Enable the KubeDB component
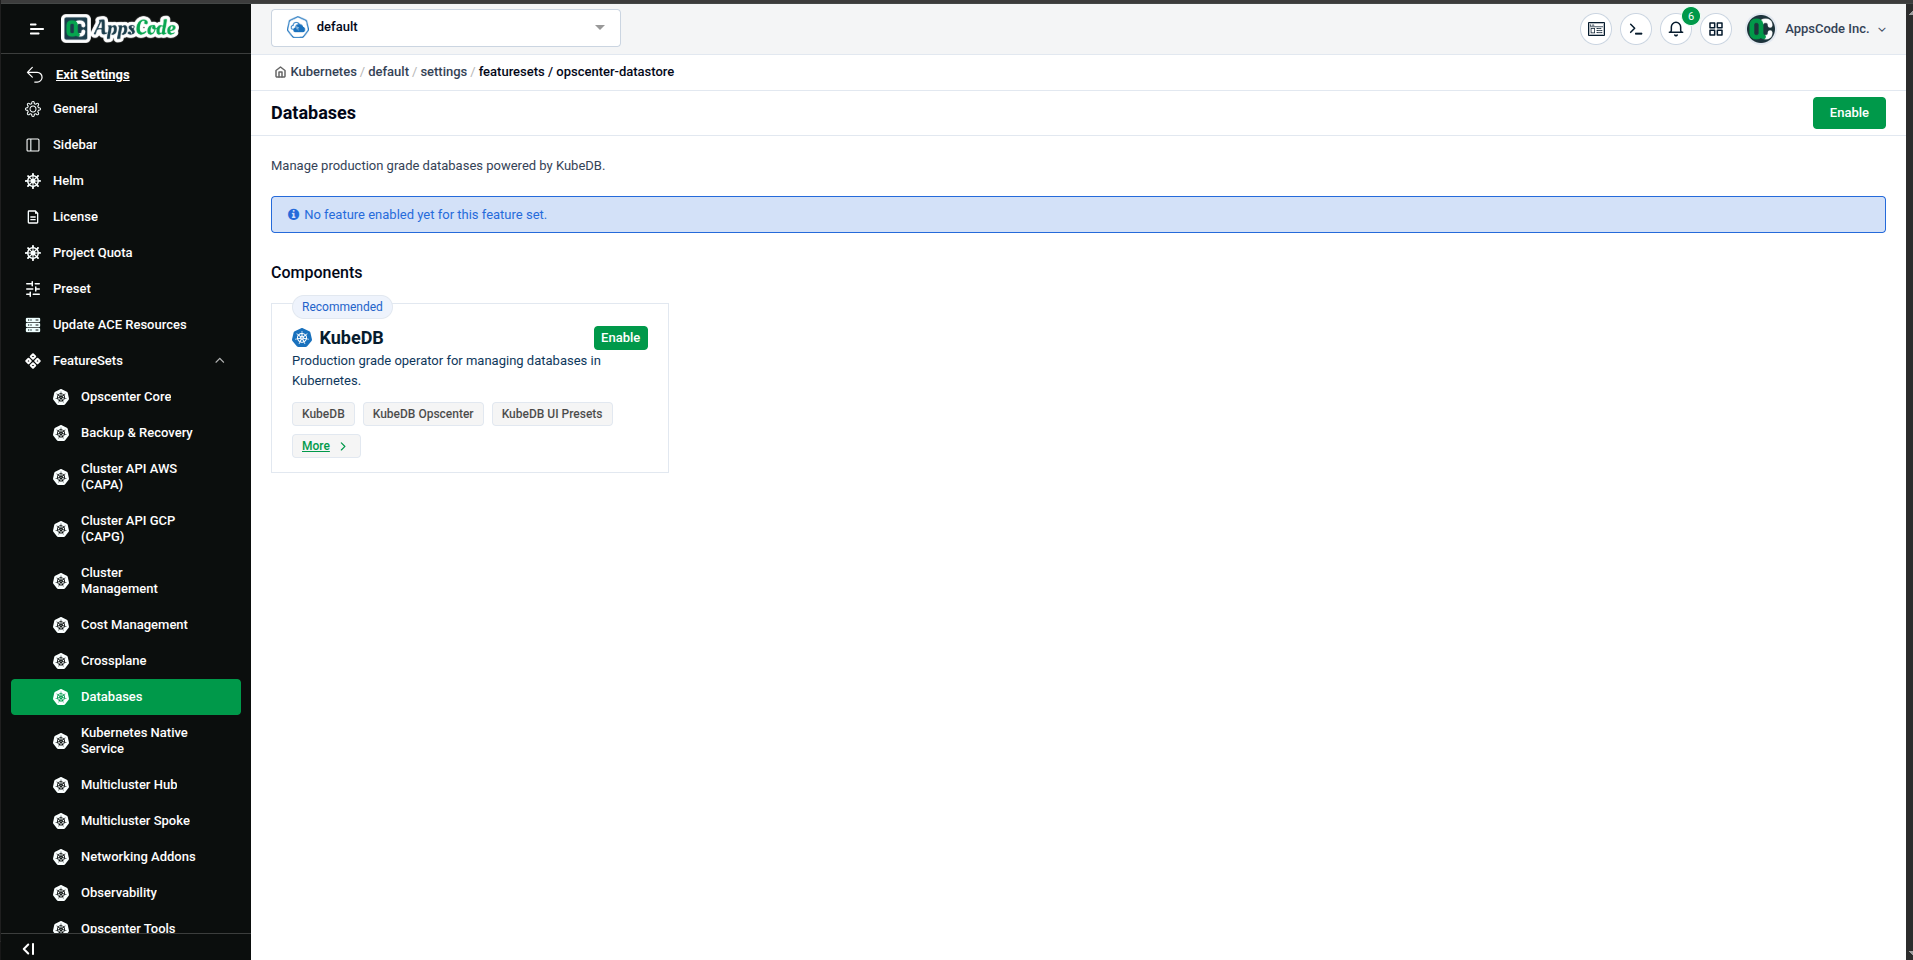The height and width of the screenshot is (960, 1913). pos(620,338)
